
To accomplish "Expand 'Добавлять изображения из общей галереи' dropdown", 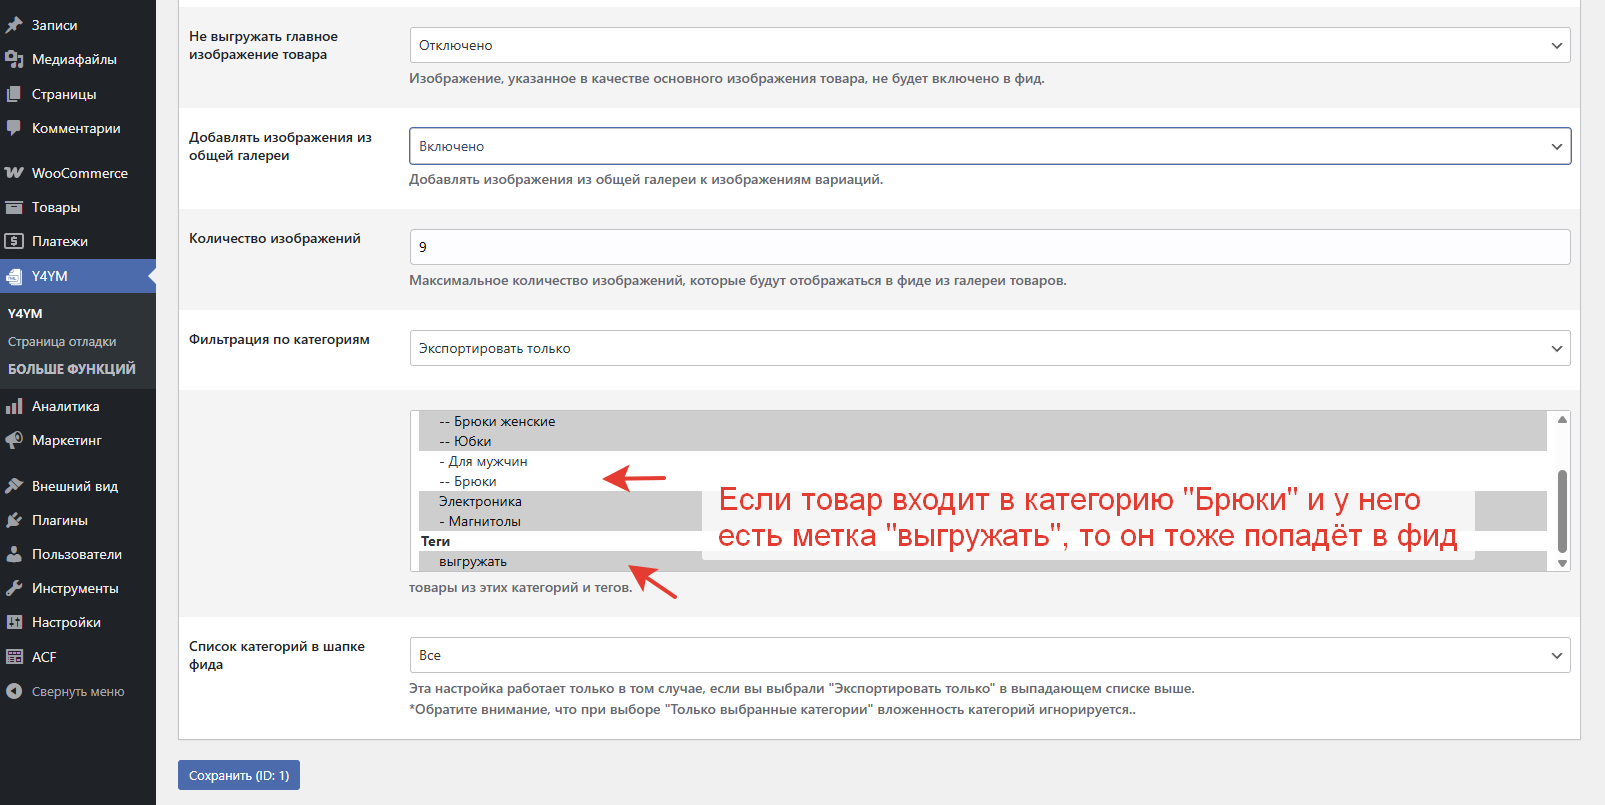I will (x=989, y=146).
